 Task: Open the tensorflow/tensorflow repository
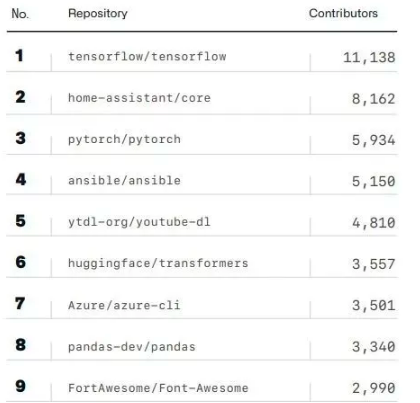(x=147, y=57)
